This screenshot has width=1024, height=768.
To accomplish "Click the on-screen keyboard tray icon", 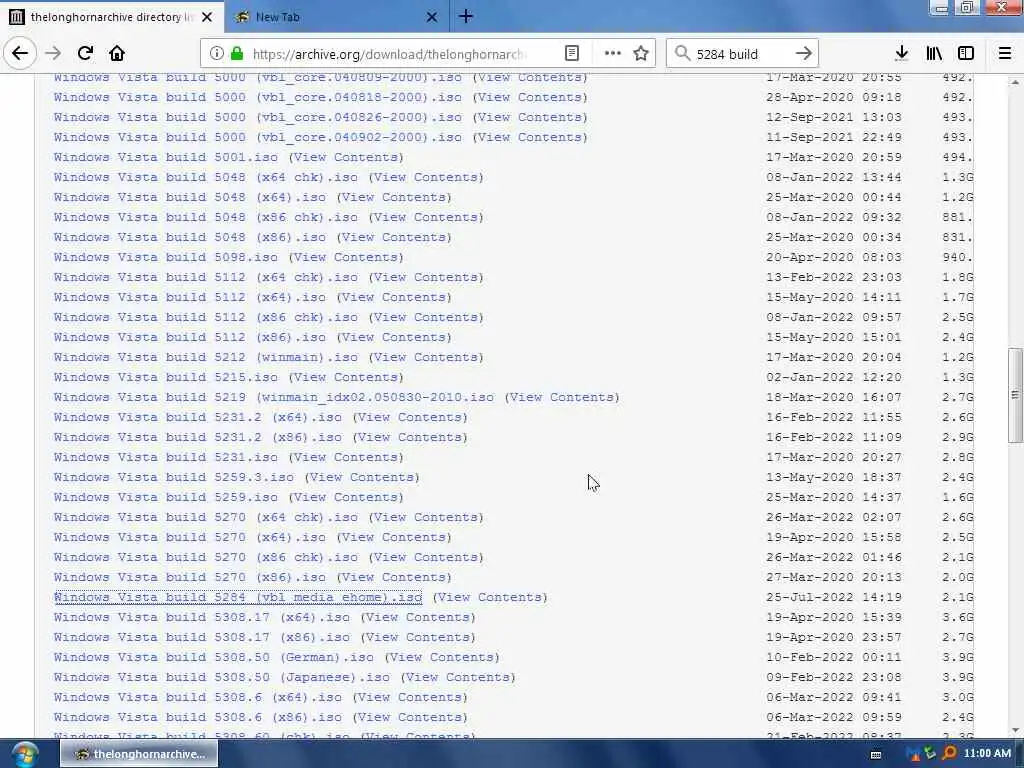I will pos(876,754).
